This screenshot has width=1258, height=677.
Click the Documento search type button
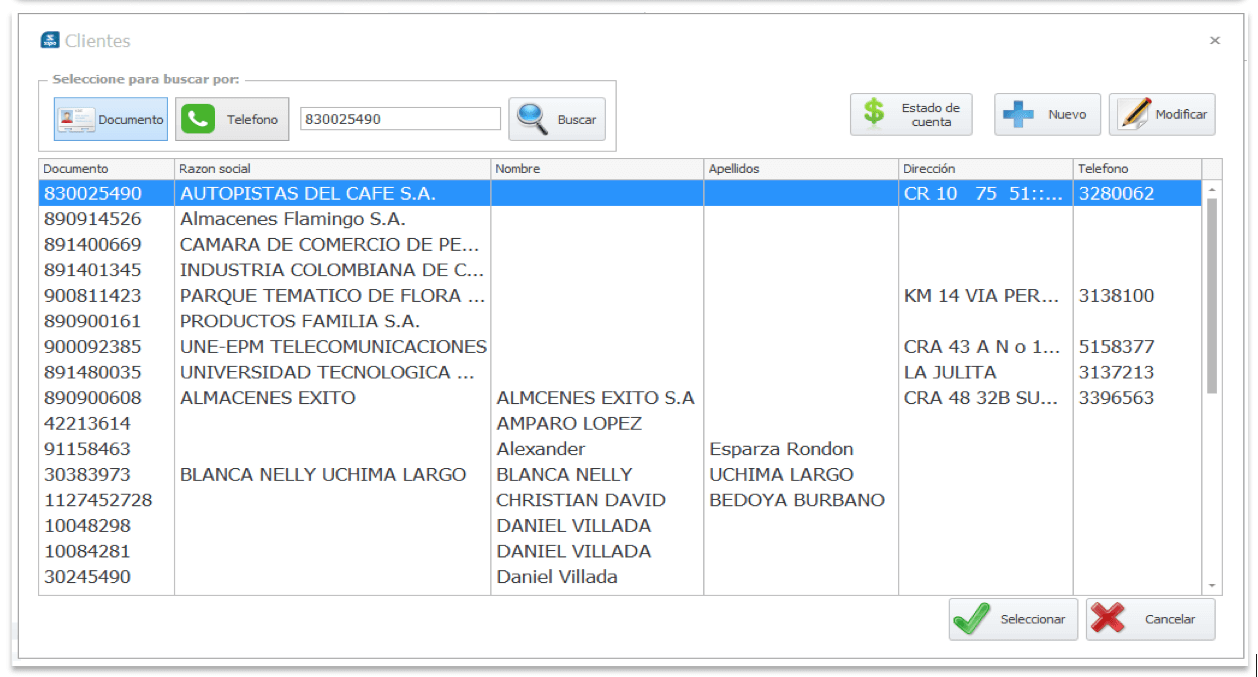click(110, 119)
